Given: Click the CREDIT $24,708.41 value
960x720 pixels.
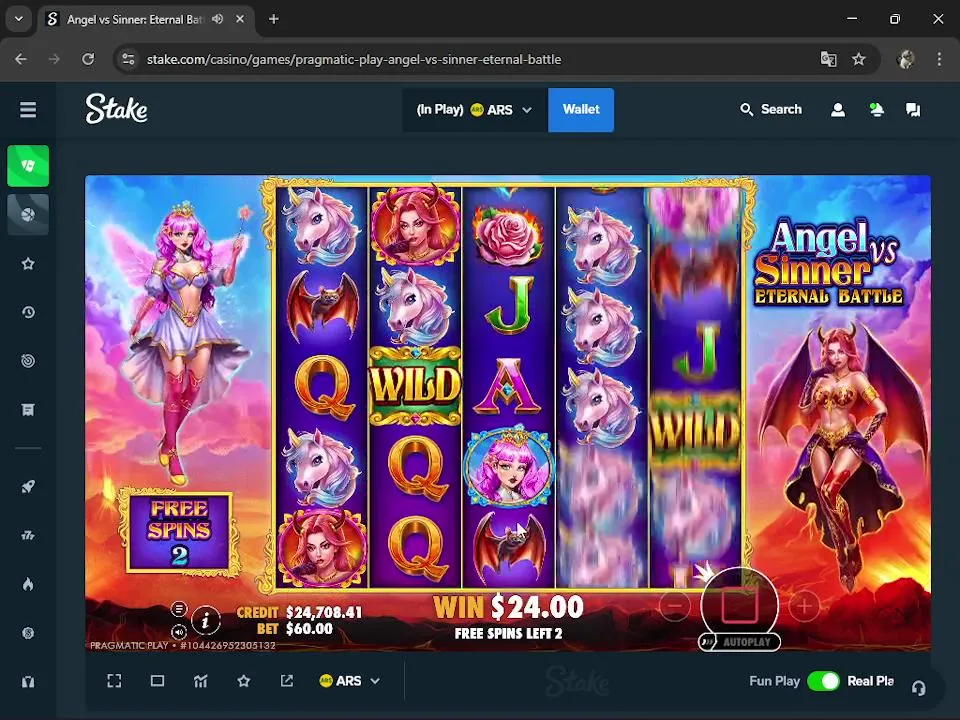Looking at the screenshot, I should coord(324,612).
